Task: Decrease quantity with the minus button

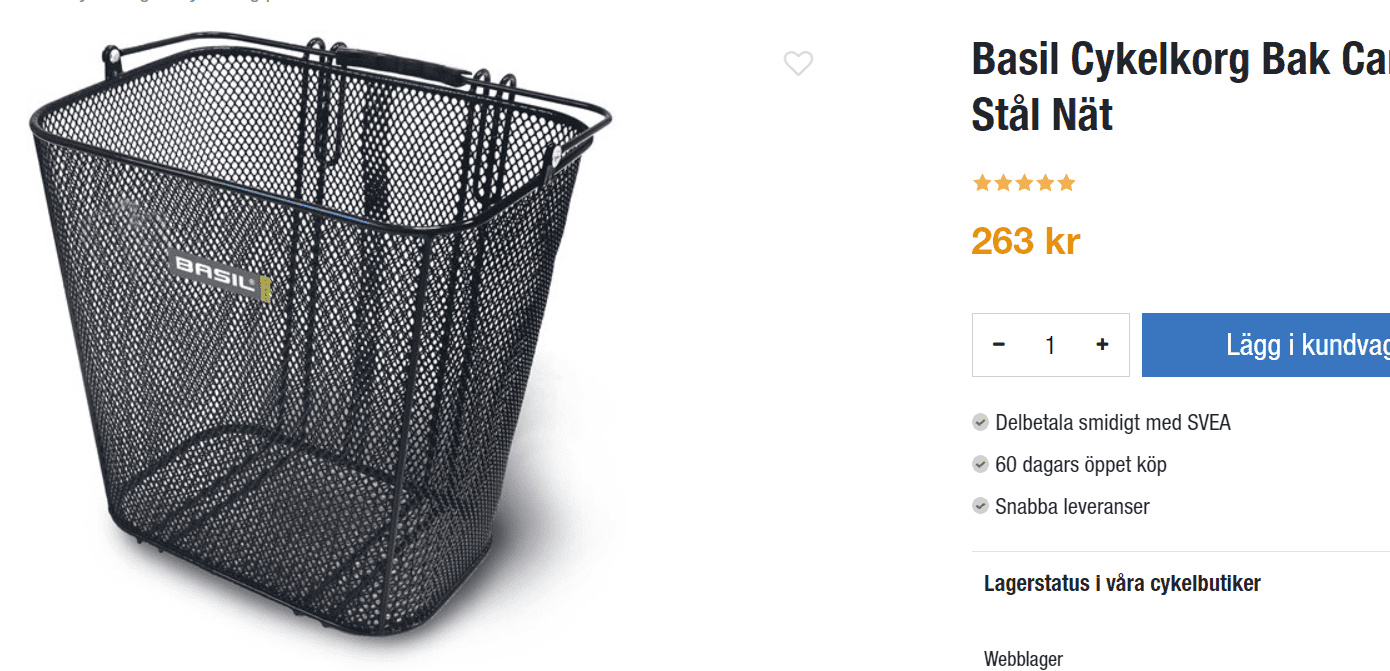Action: click(x=998, y=345)
